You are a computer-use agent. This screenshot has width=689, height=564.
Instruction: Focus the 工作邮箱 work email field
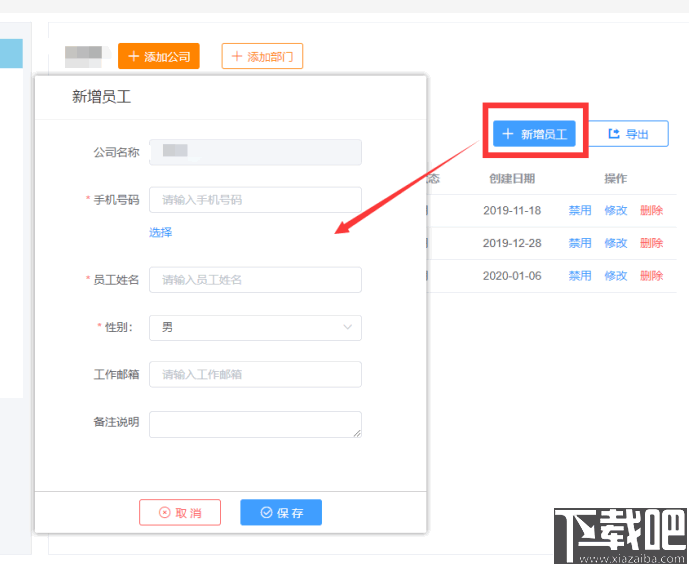coord(255,374)
